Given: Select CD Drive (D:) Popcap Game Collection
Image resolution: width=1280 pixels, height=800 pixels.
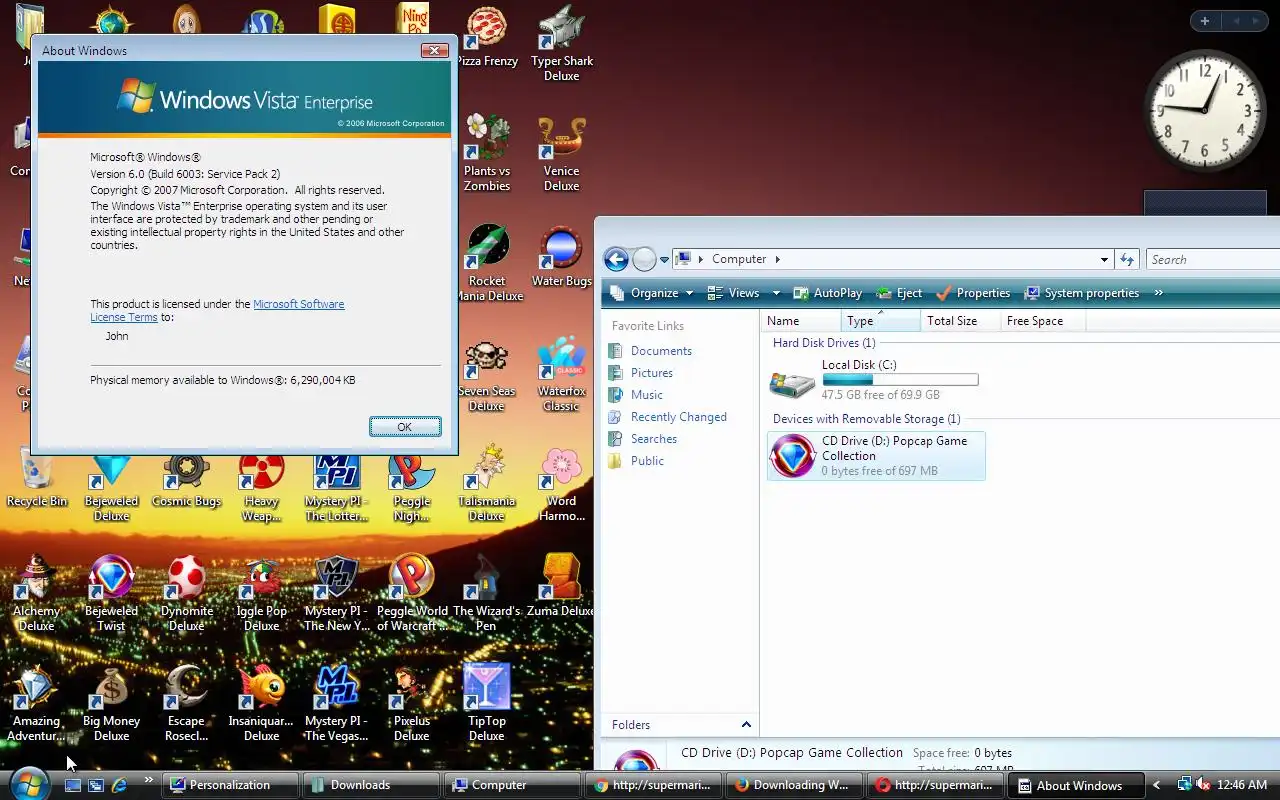Looking at the screenshot, I should click(876, 456).
